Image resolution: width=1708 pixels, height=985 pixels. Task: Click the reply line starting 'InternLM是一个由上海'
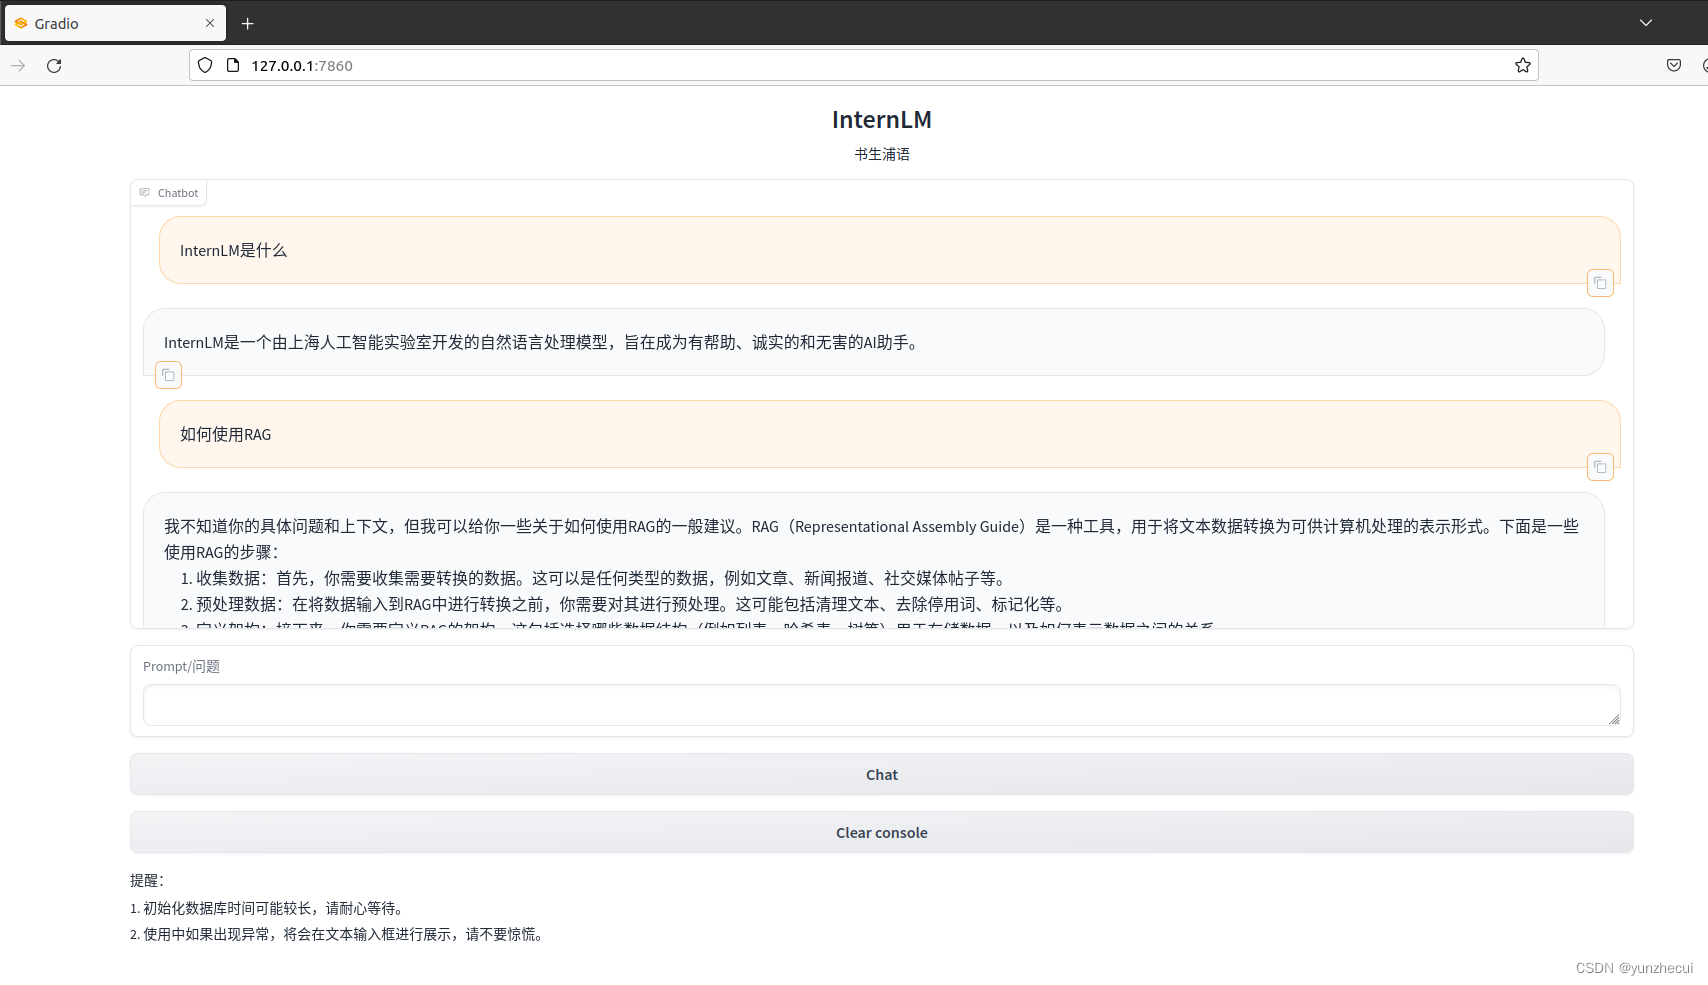[544, 343]
